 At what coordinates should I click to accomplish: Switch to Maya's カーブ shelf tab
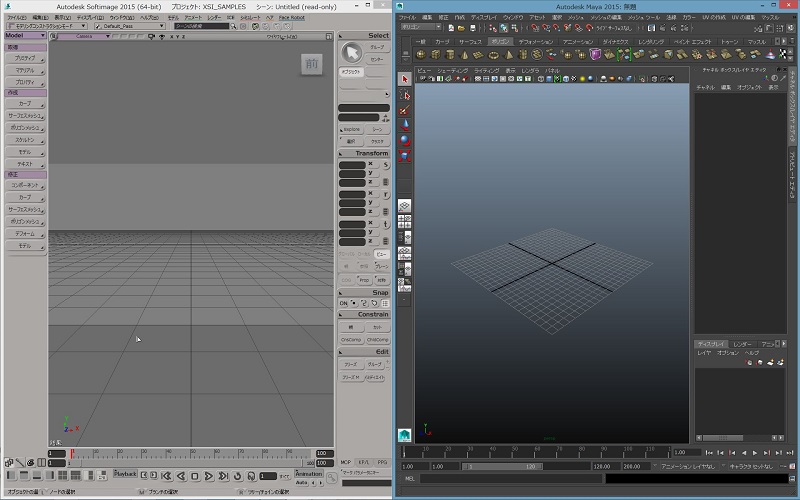(442, 41)
